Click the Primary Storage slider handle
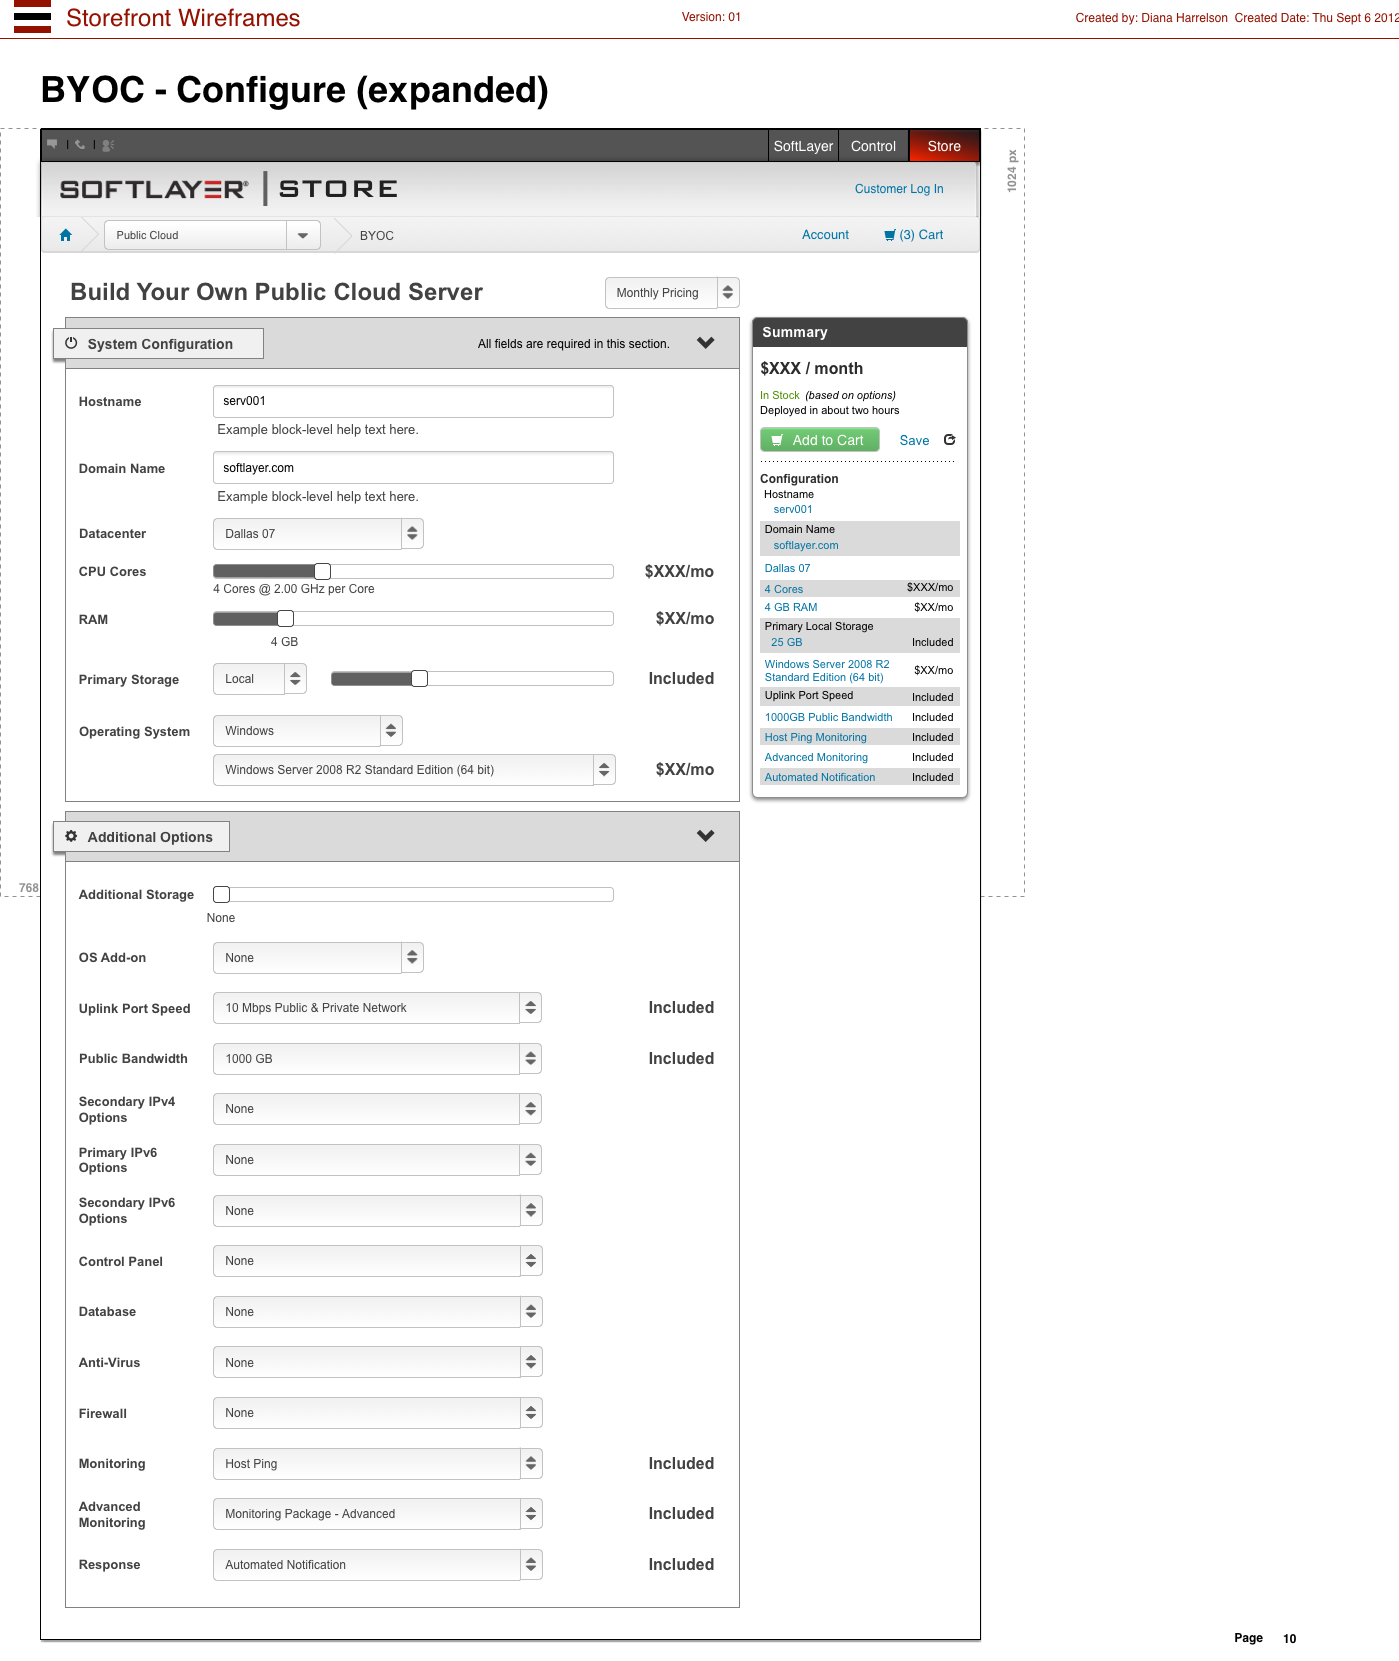The height and width of the screenshot is (1661, 1399). 420,679
